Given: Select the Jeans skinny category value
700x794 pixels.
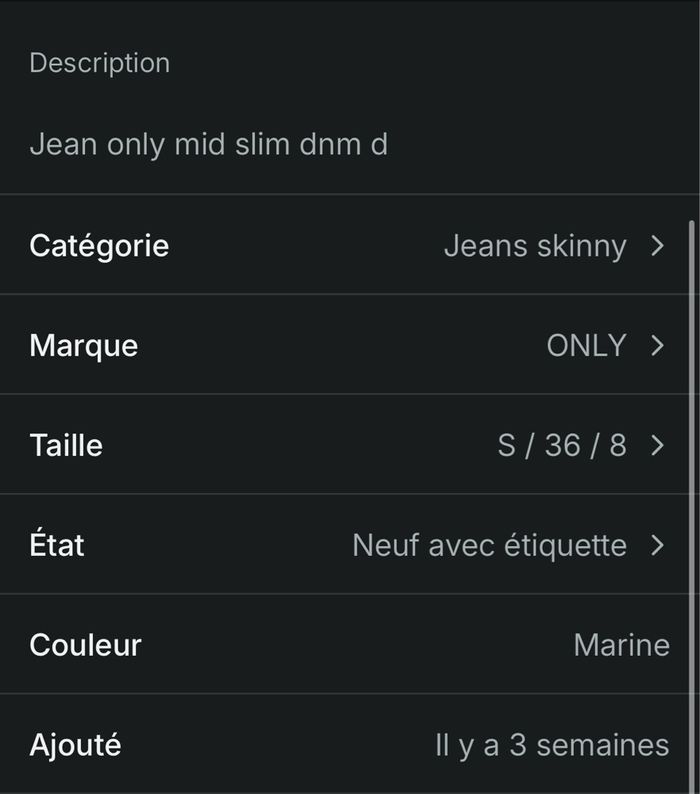Looking at the screenshot, I should point(535,246).
